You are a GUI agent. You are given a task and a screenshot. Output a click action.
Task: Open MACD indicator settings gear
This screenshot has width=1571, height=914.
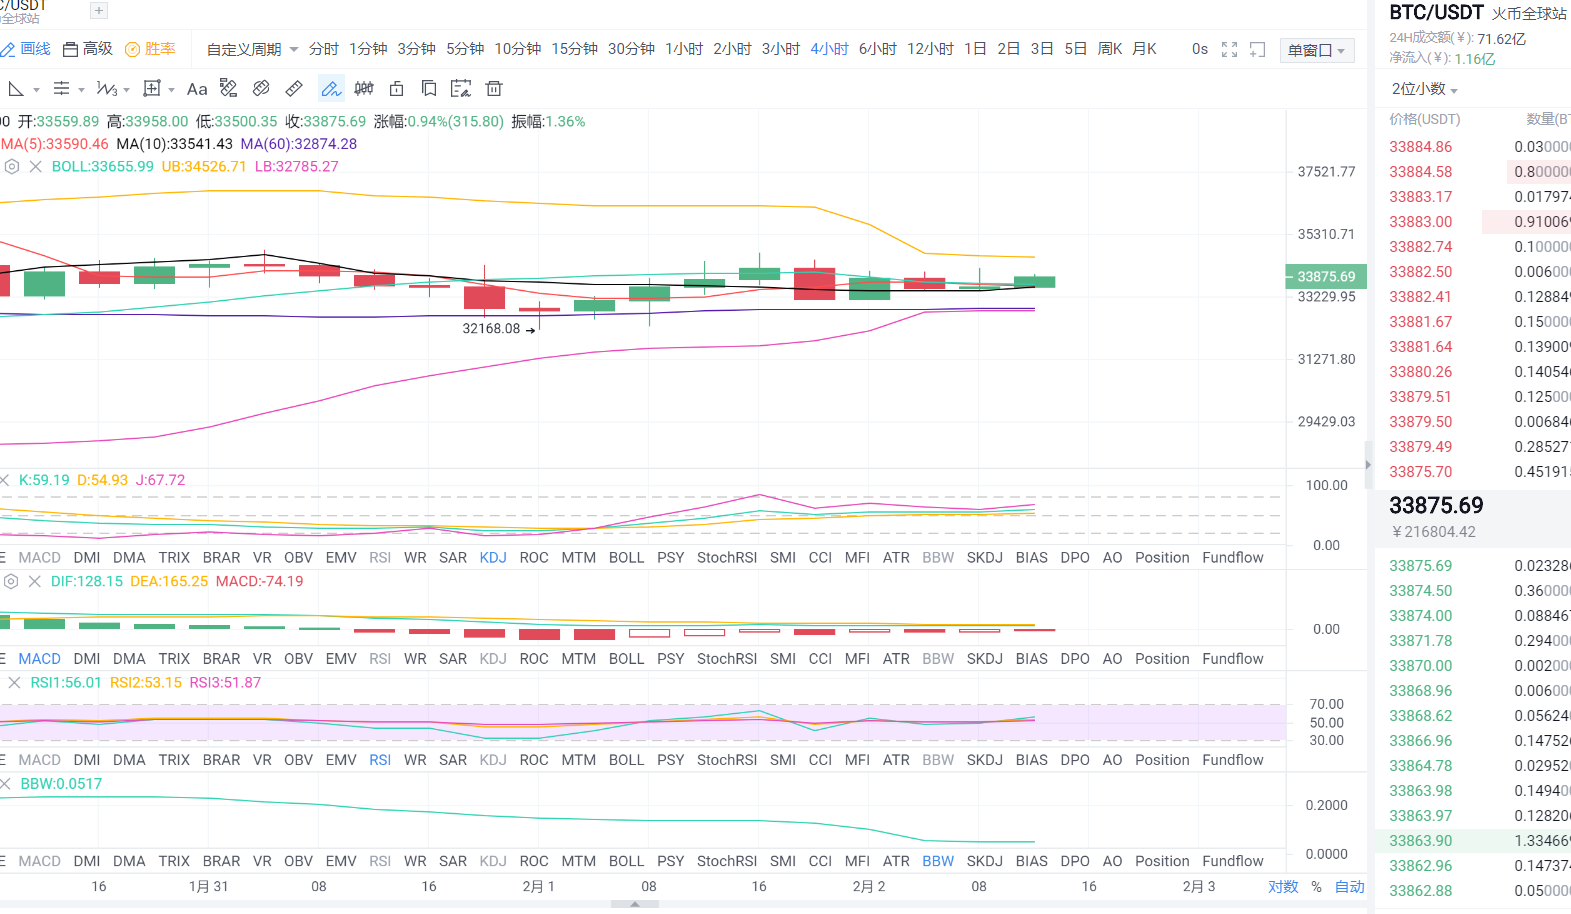(x=11, y=581)
